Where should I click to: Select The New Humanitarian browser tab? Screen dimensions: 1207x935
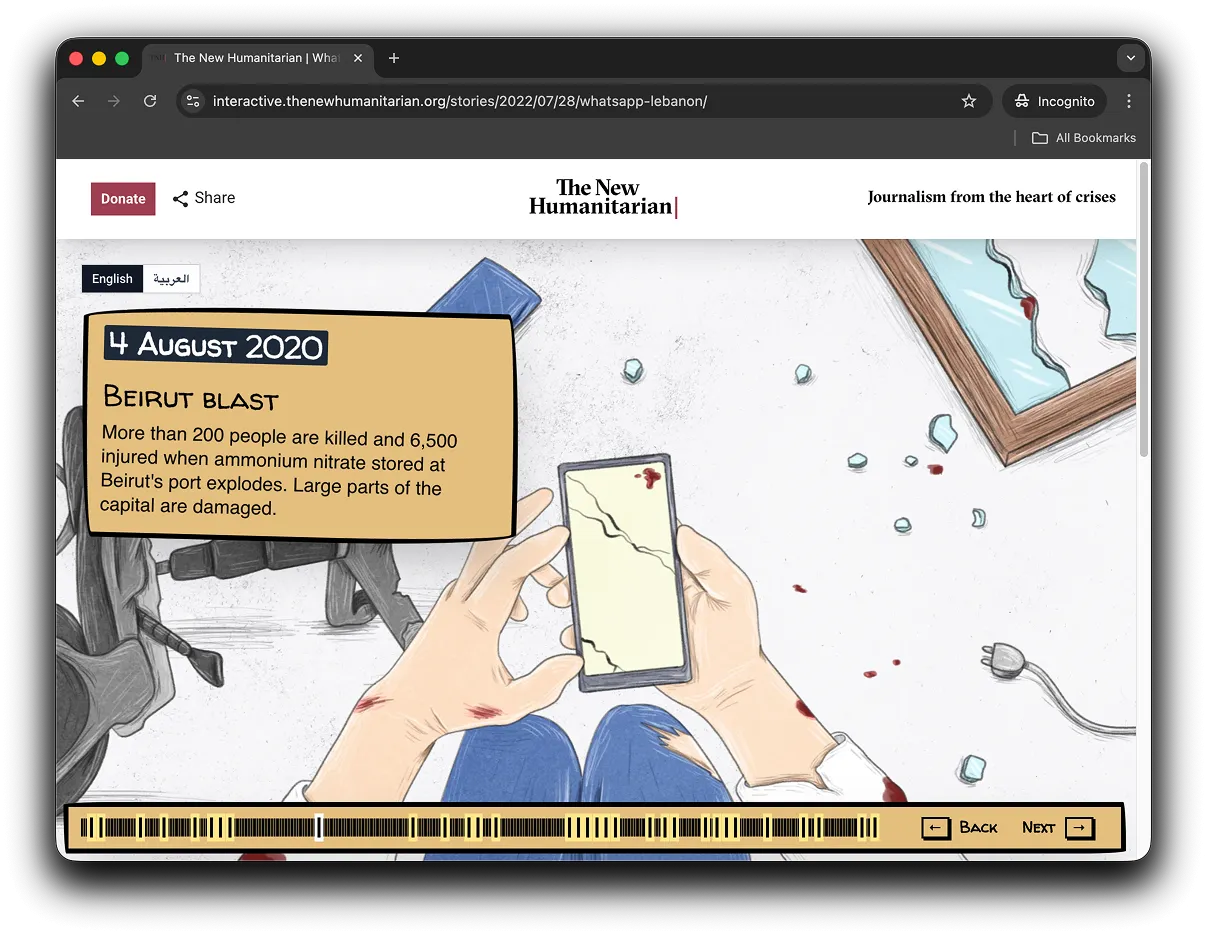[x=250, y=58]
